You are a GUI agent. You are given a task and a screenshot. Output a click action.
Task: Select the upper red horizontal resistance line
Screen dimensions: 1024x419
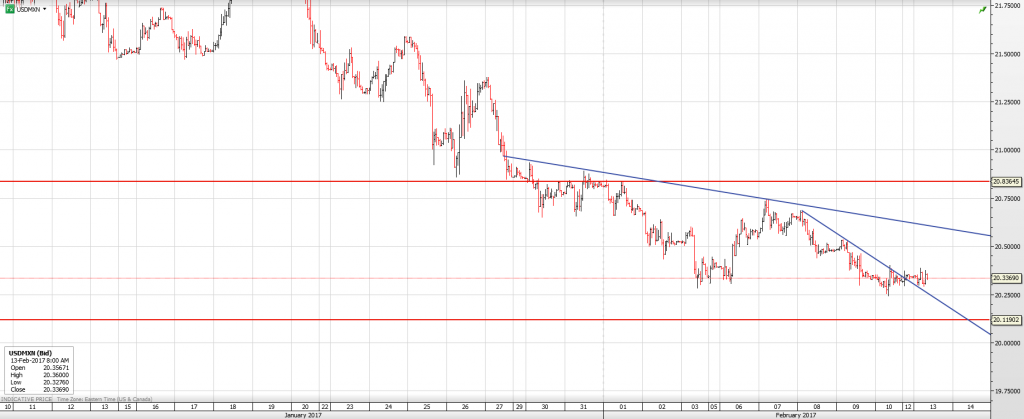tap(300, 182)
